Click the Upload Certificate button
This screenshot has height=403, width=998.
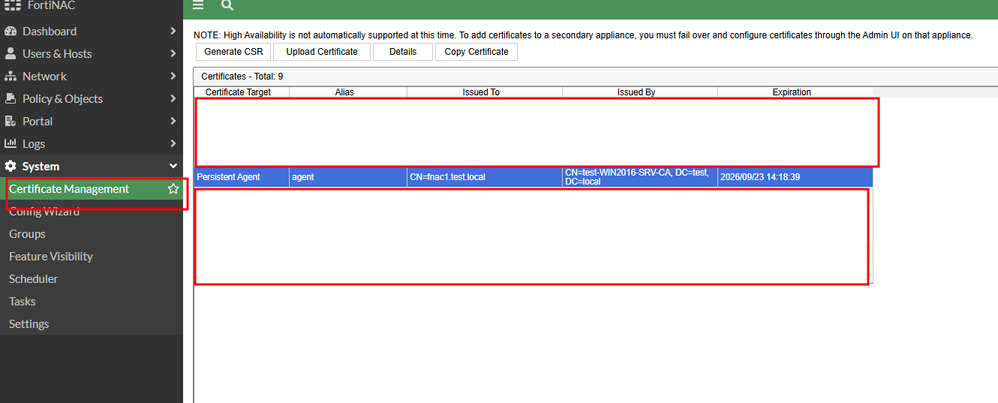[x=321, y=52]
